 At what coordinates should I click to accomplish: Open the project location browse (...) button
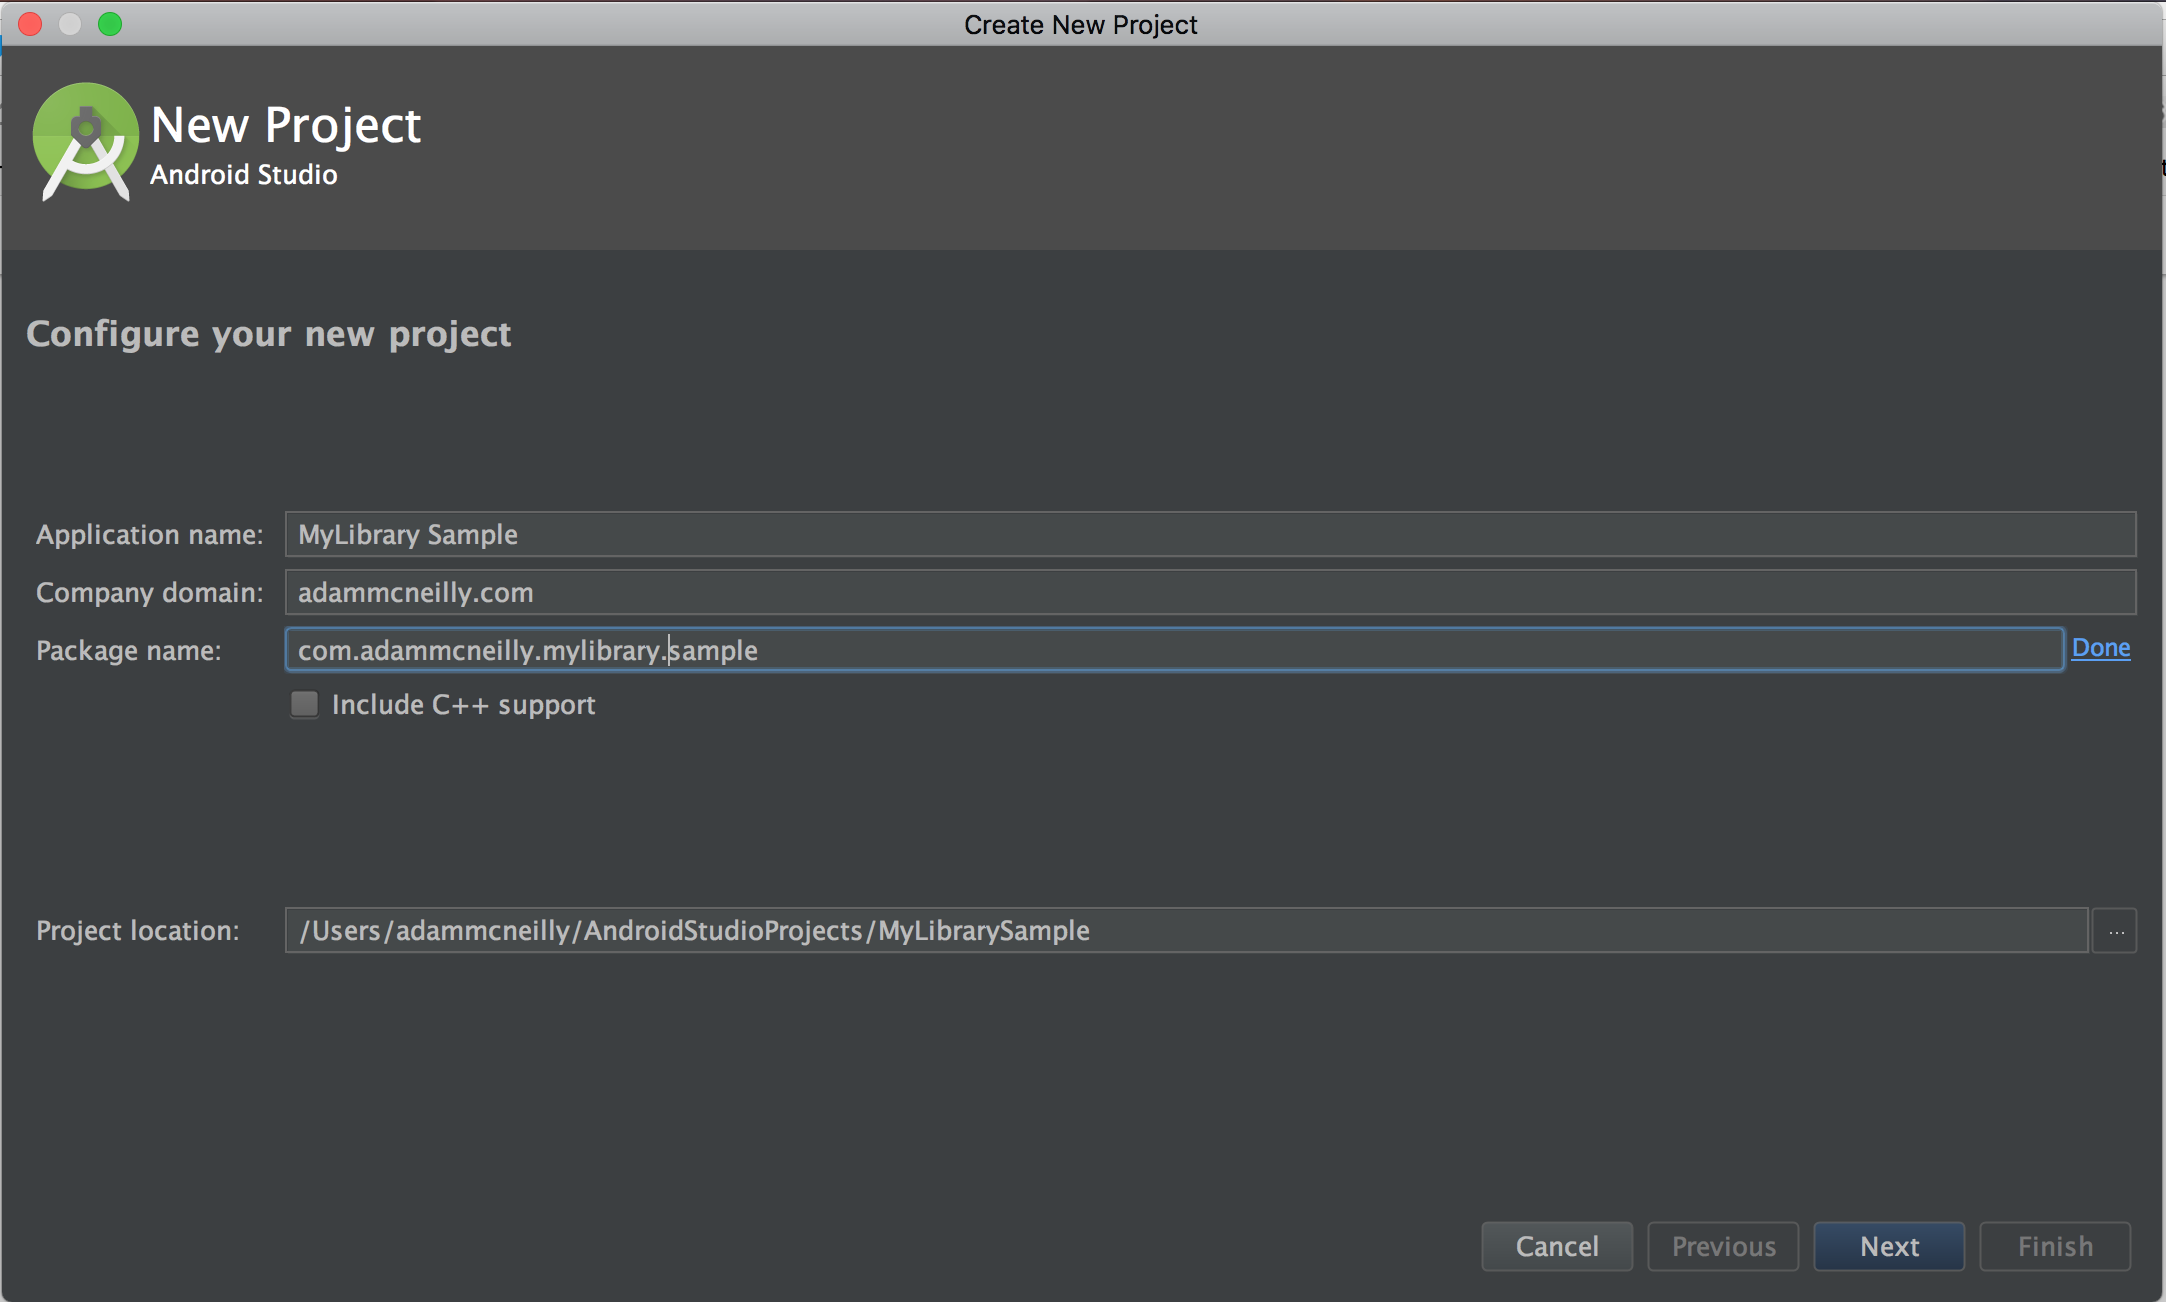pyautogui.click(x=2116, y=931)
